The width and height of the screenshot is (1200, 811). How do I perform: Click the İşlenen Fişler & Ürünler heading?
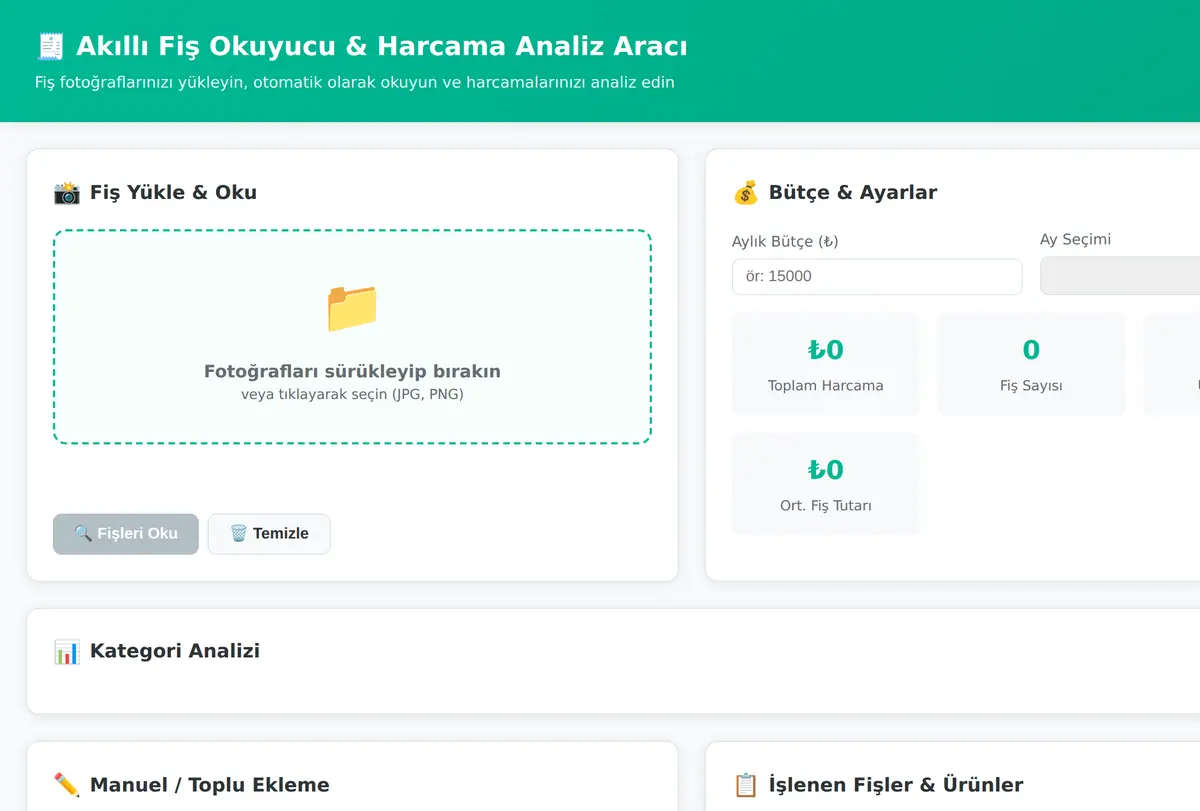tap(896, 785)
